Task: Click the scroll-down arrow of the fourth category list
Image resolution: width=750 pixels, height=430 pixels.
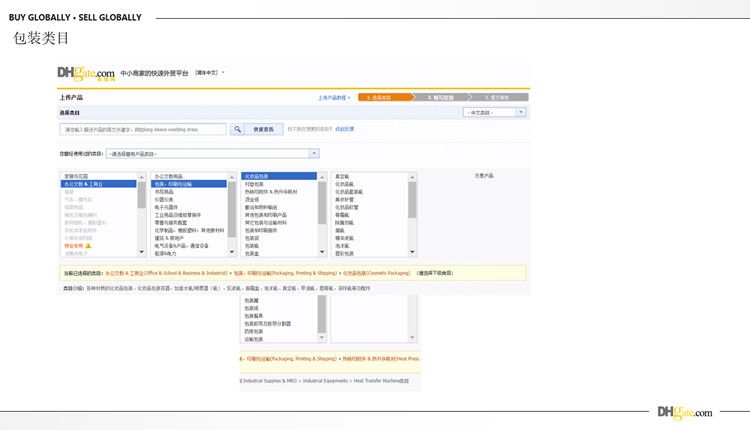Action: [x=412, y=254]
